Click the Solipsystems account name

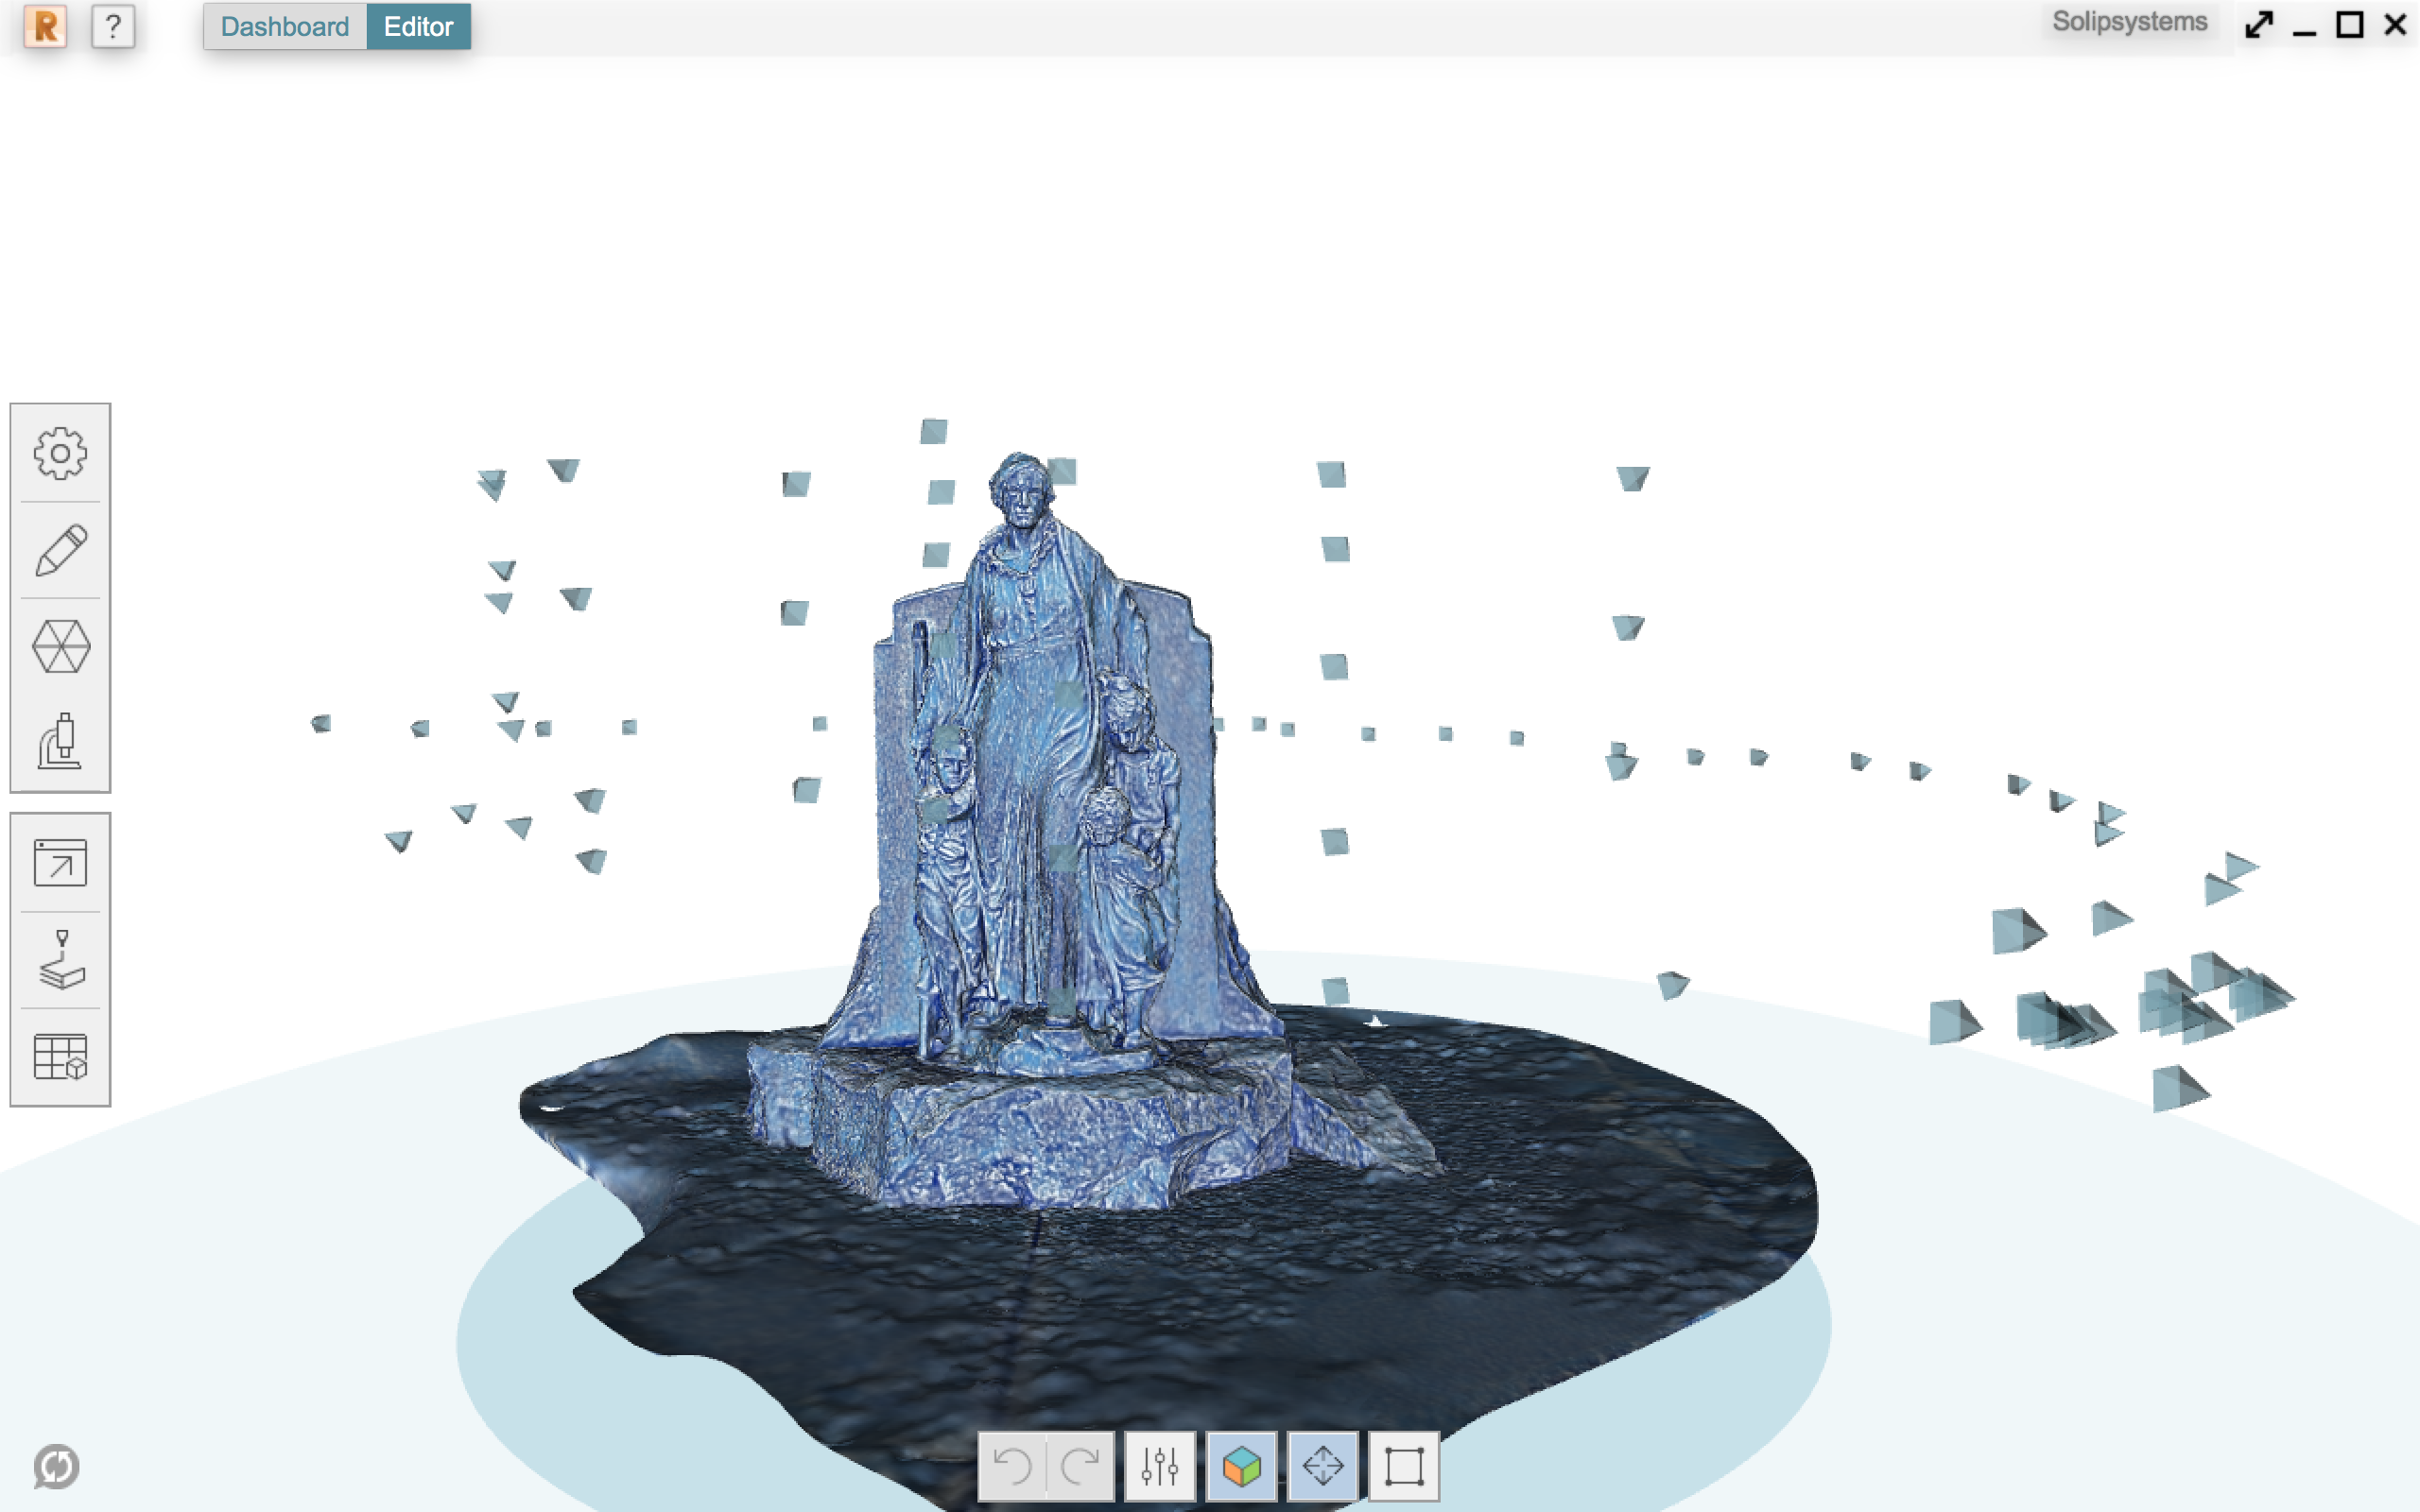pos(2129,22)
